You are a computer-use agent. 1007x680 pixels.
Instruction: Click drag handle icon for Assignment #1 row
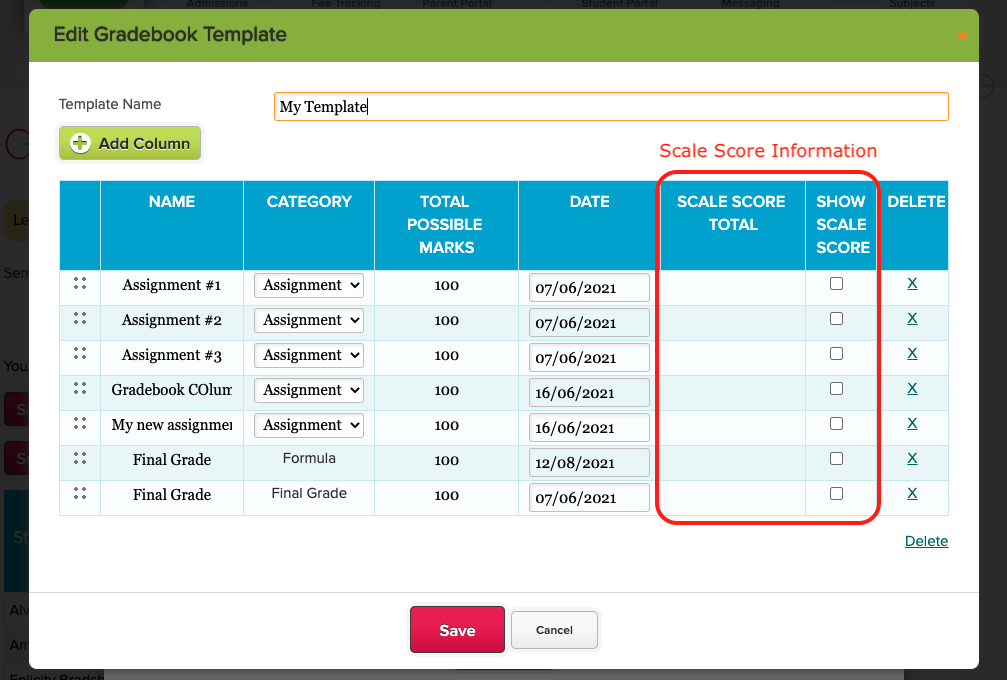click(80, 283)
